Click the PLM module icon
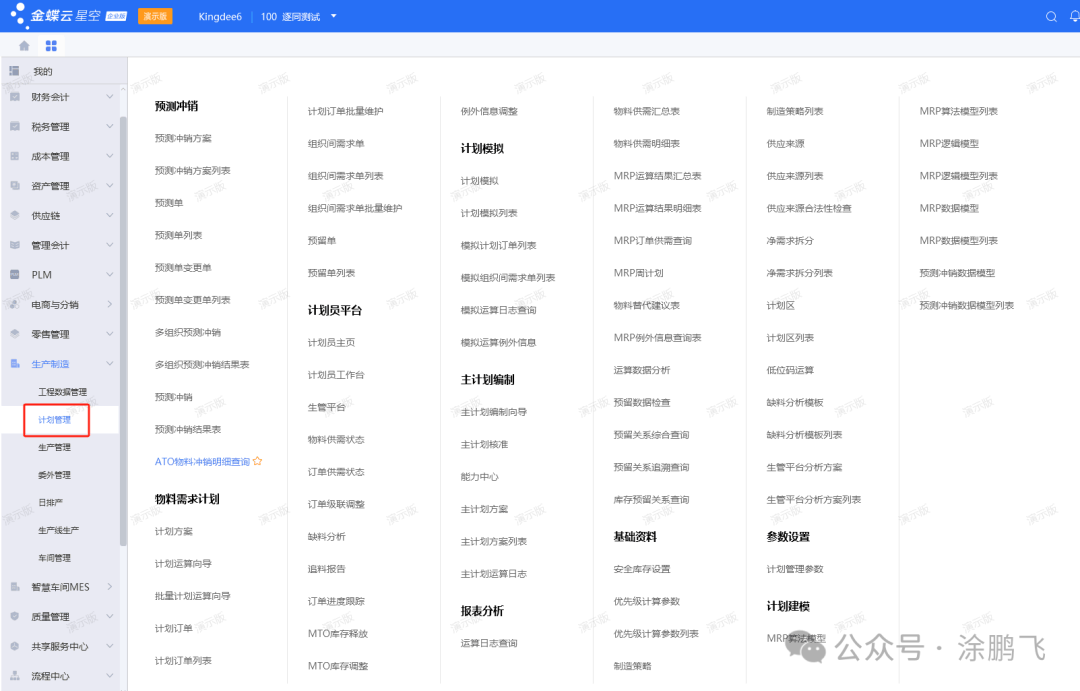 [x=14, y=274]
